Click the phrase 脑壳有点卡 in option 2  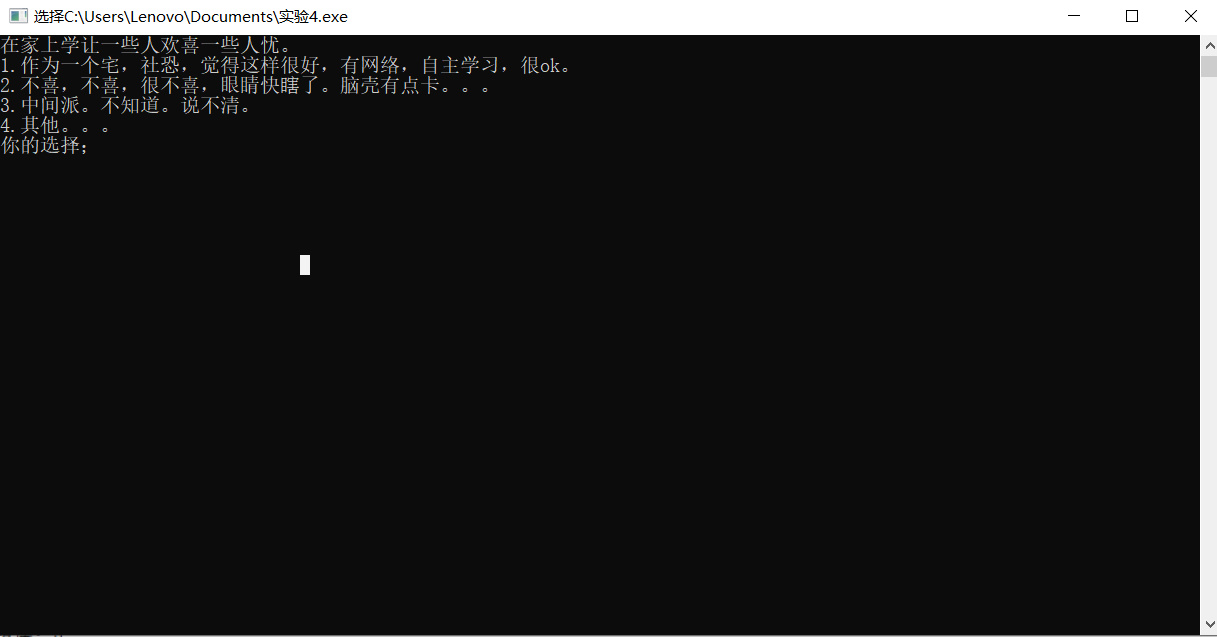390,86
